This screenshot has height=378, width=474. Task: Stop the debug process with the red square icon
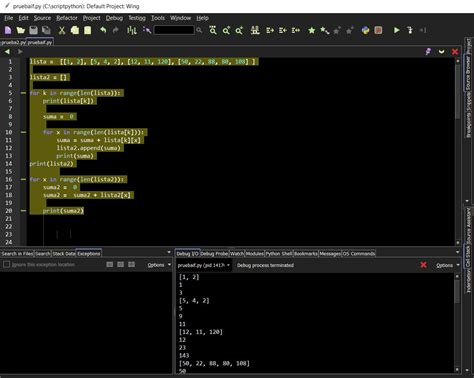click(x=378, y=30)
